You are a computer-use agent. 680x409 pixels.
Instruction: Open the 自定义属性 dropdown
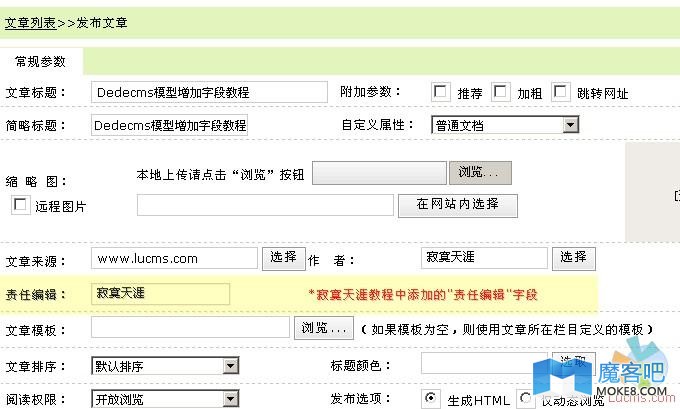click(x=505, y=125)
